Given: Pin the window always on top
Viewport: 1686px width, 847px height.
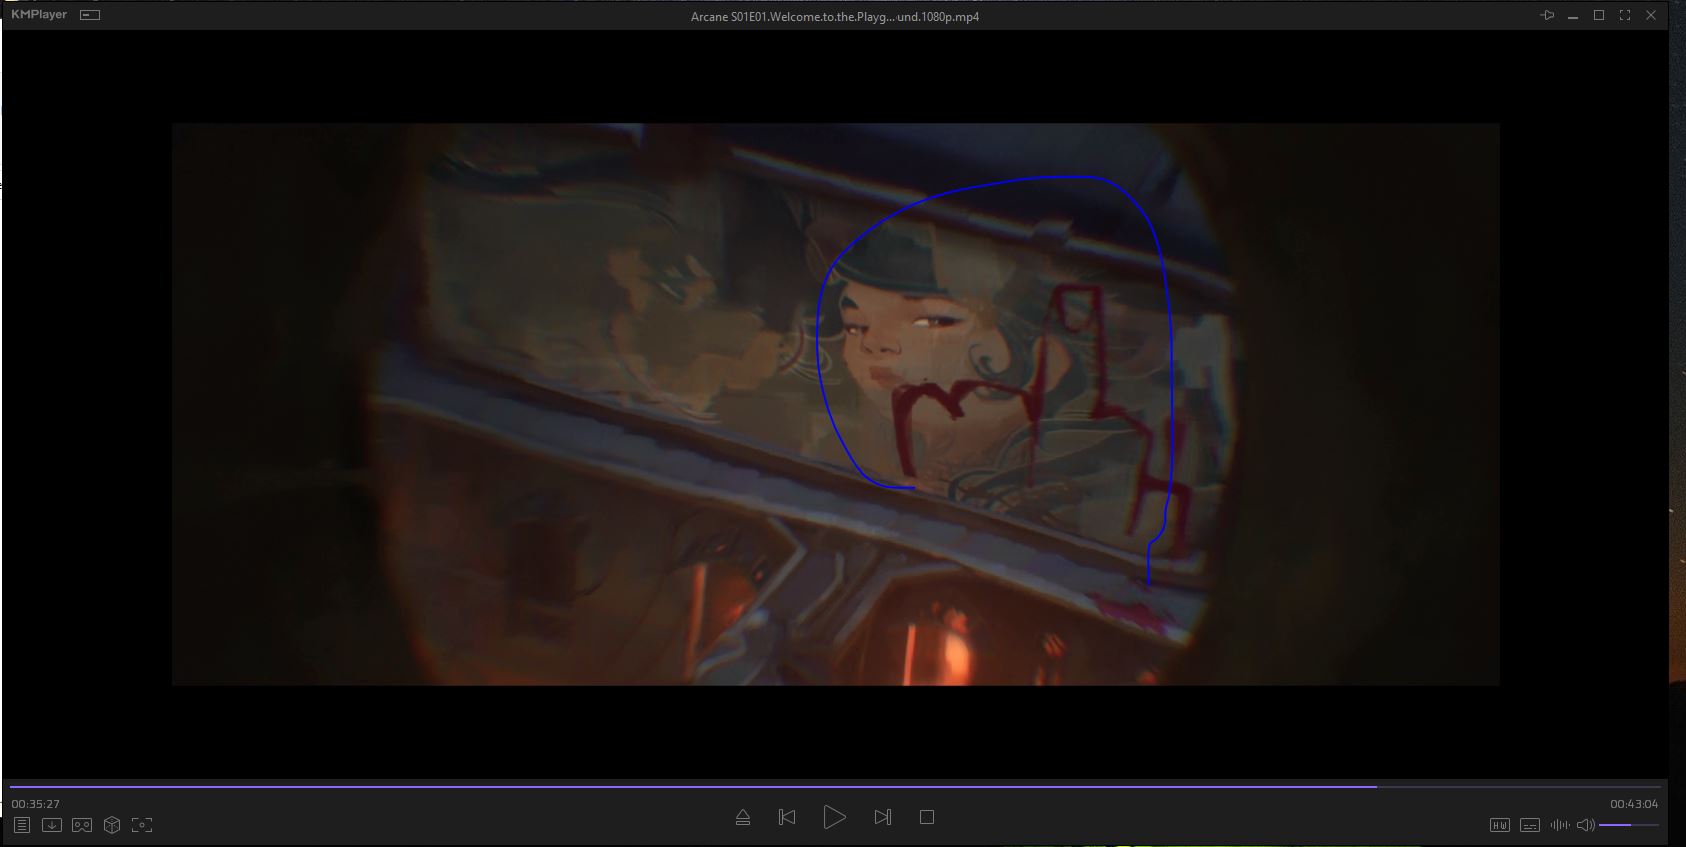Looking at the screenshot, I should click(1547, 15).
